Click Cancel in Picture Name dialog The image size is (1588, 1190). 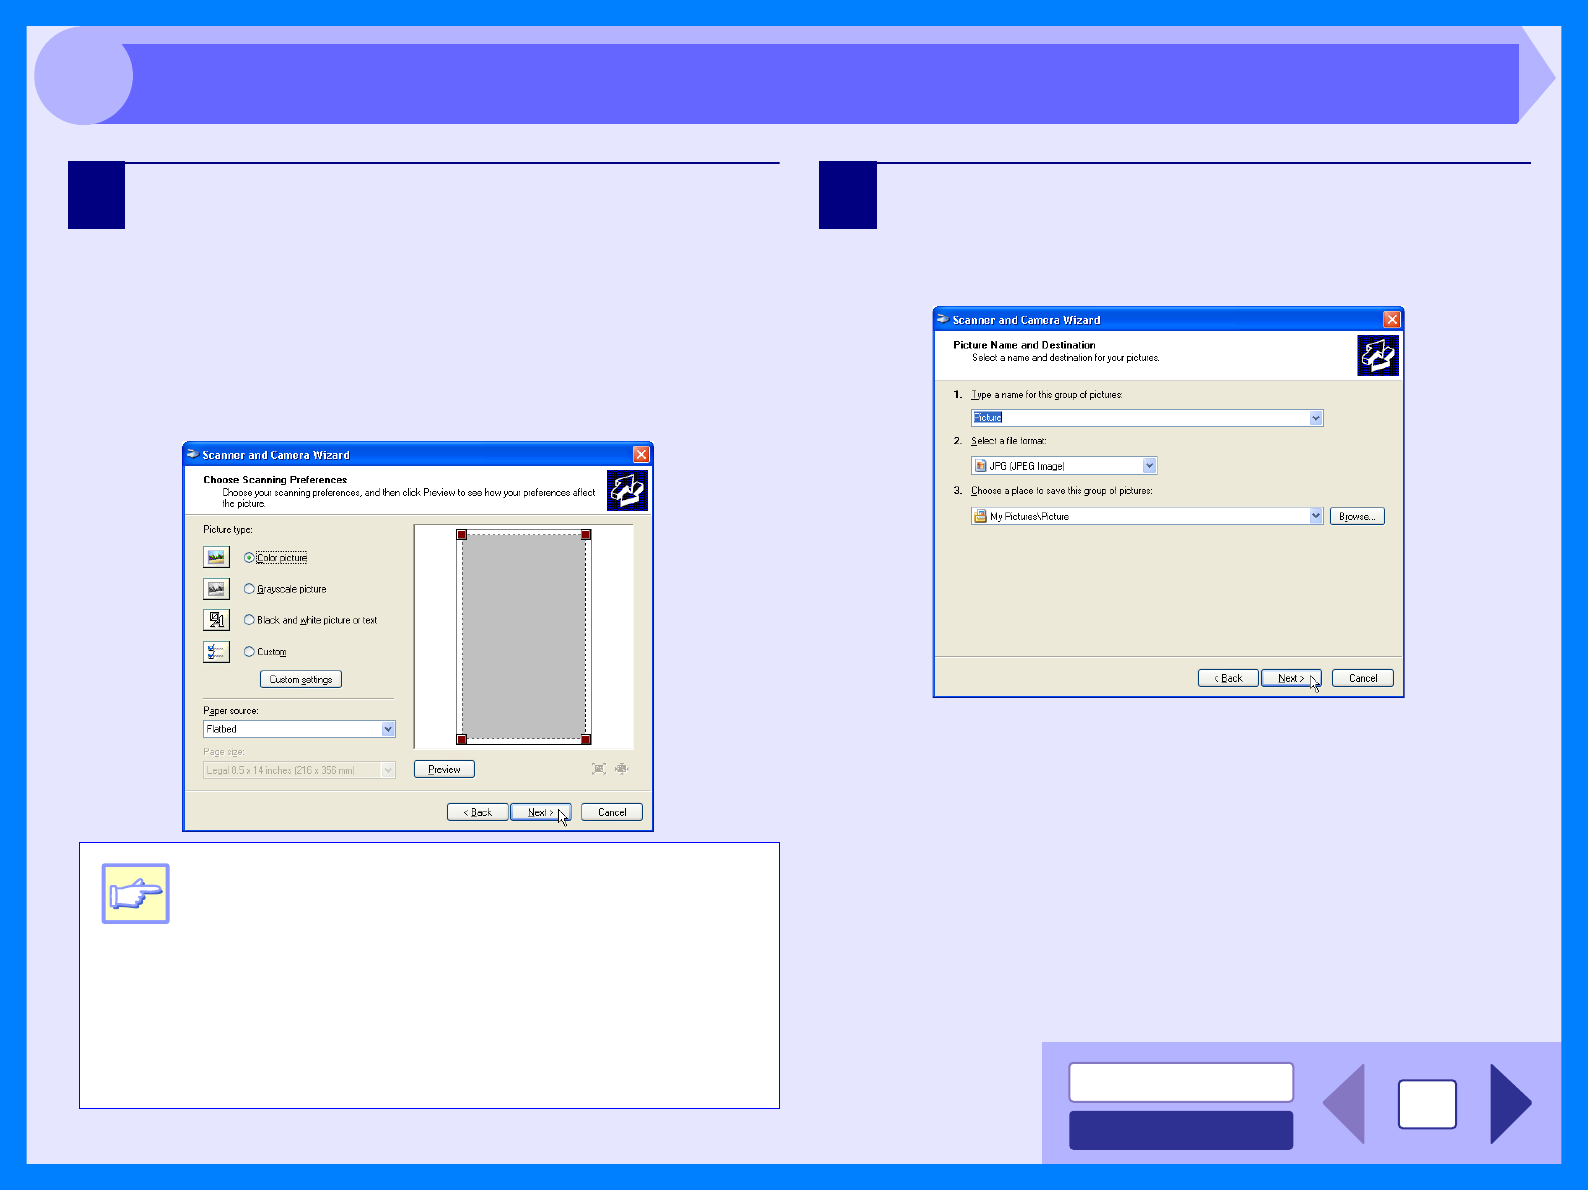coord(1363,678)
